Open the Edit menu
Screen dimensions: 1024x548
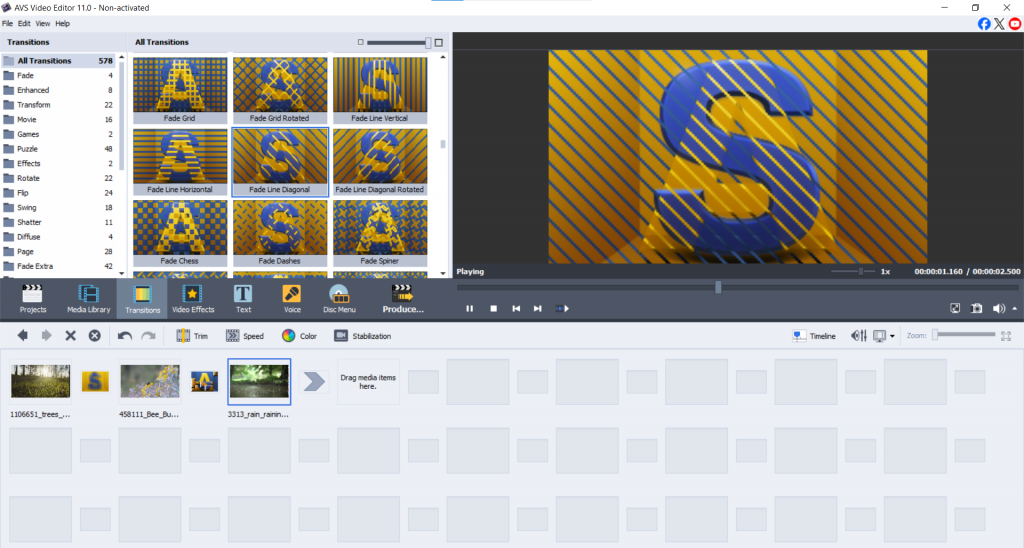(x=24, y=23)
